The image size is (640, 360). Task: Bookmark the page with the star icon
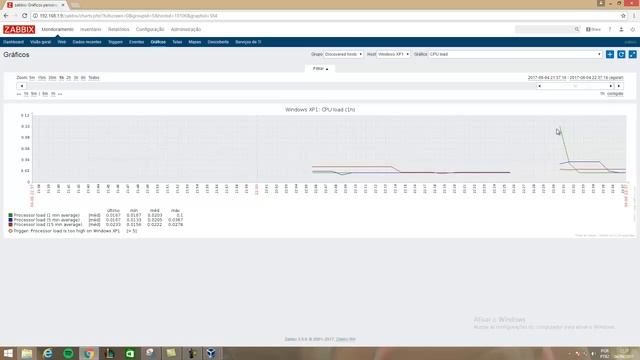tap(623, 16)
